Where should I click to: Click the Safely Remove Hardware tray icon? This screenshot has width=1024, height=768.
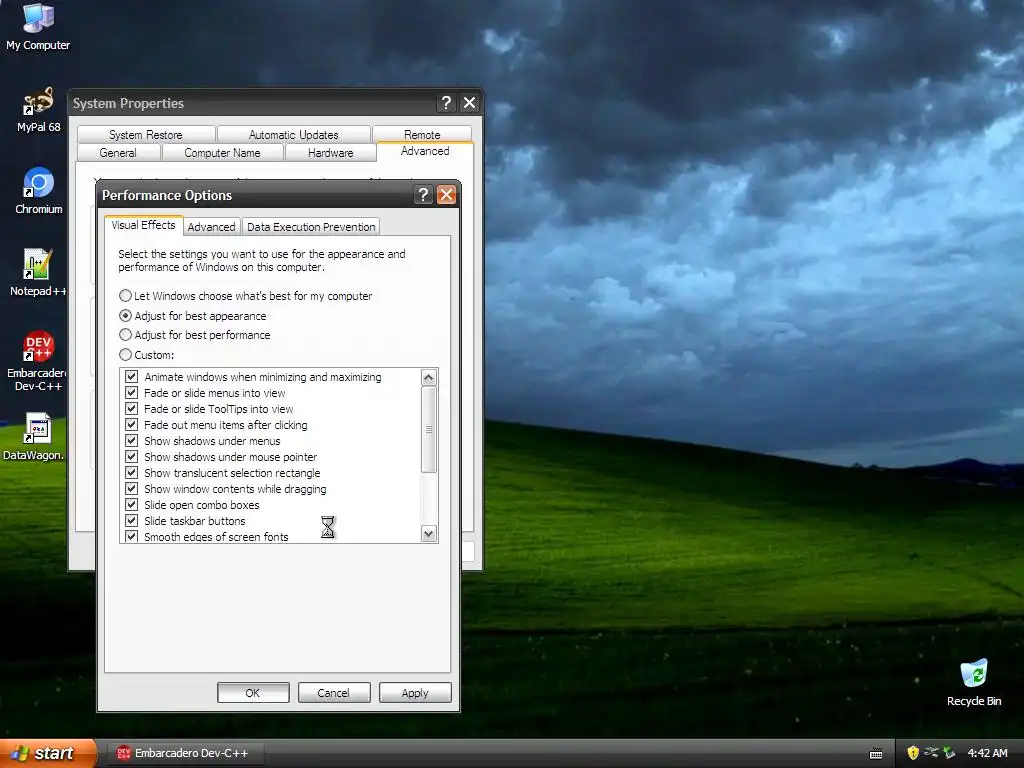click(949, 753)
